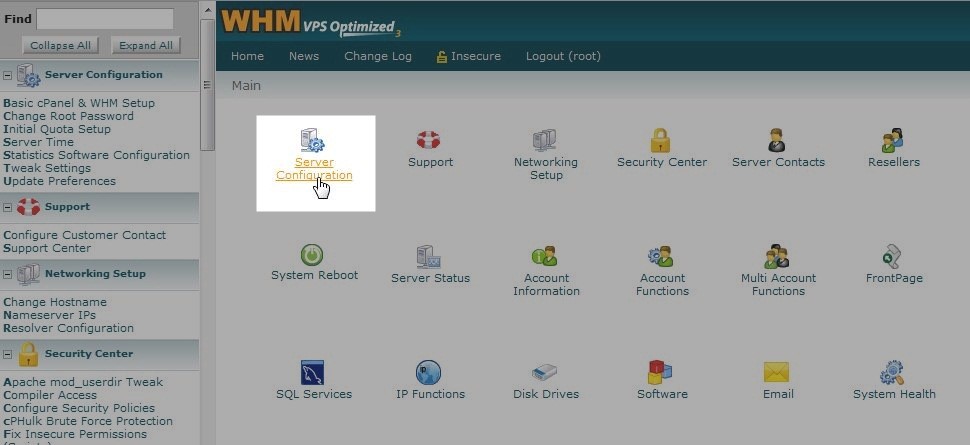970x445 pixels.
Task: Open Change Root Password link
Action: pyautogui.click(x=69, y=116)
